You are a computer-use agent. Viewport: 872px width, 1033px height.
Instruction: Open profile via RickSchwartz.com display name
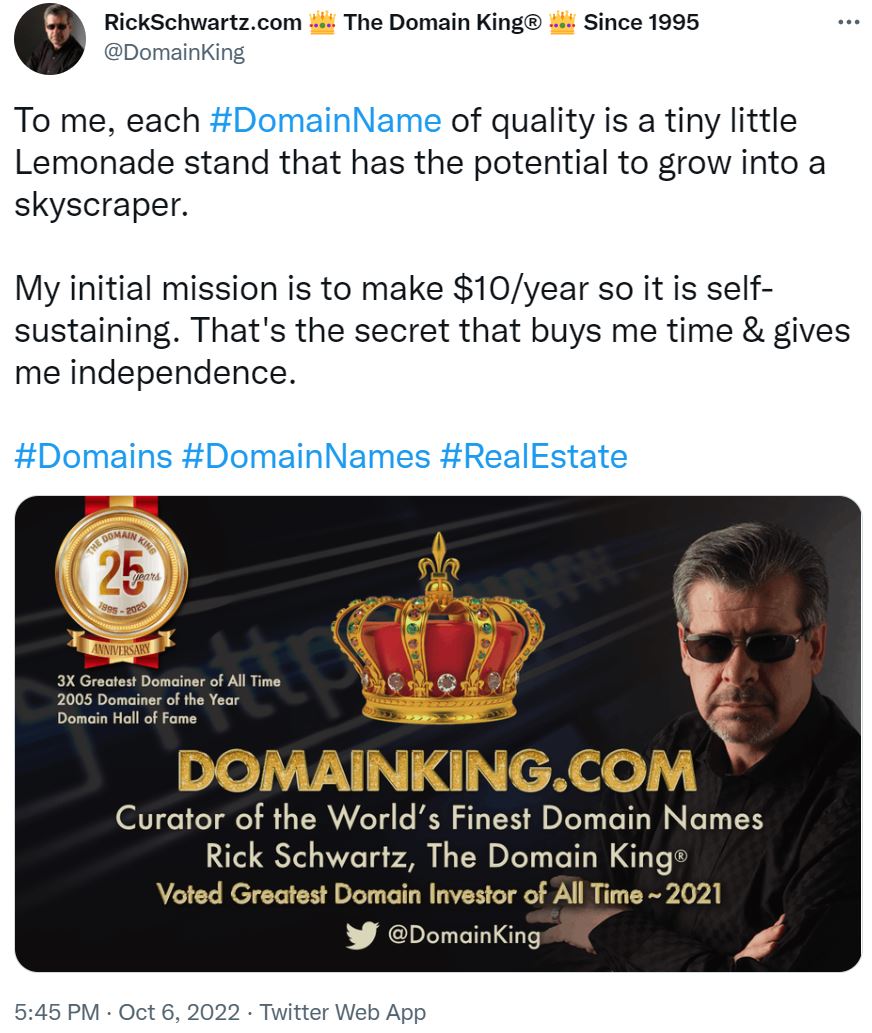tap(204, 22)
